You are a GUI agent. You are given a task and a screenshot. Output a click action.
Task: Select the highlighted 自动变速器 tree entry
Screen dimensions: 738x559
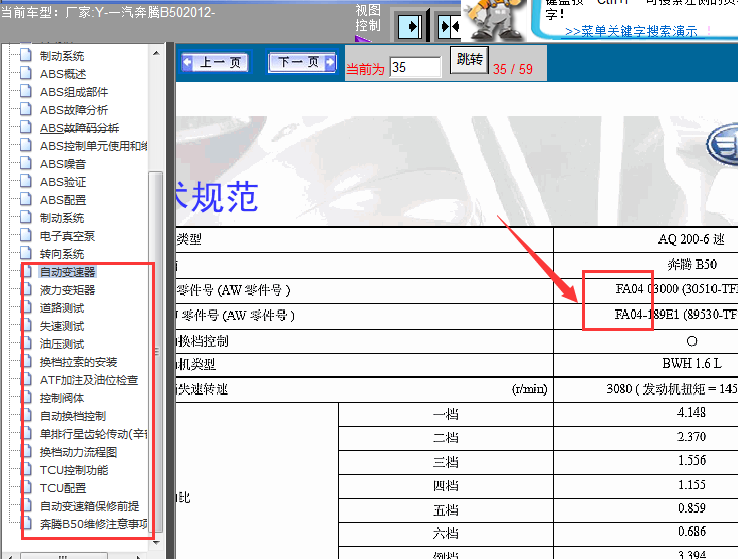(x=67, y=272)
